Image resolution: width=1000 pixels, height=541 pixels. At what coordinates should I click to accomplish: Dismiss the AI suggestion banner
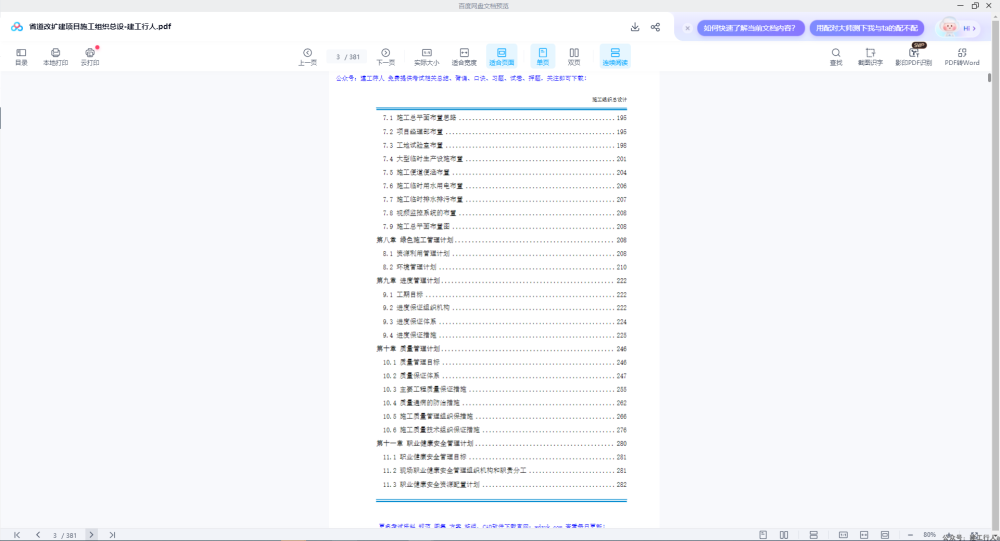point(688,28)
